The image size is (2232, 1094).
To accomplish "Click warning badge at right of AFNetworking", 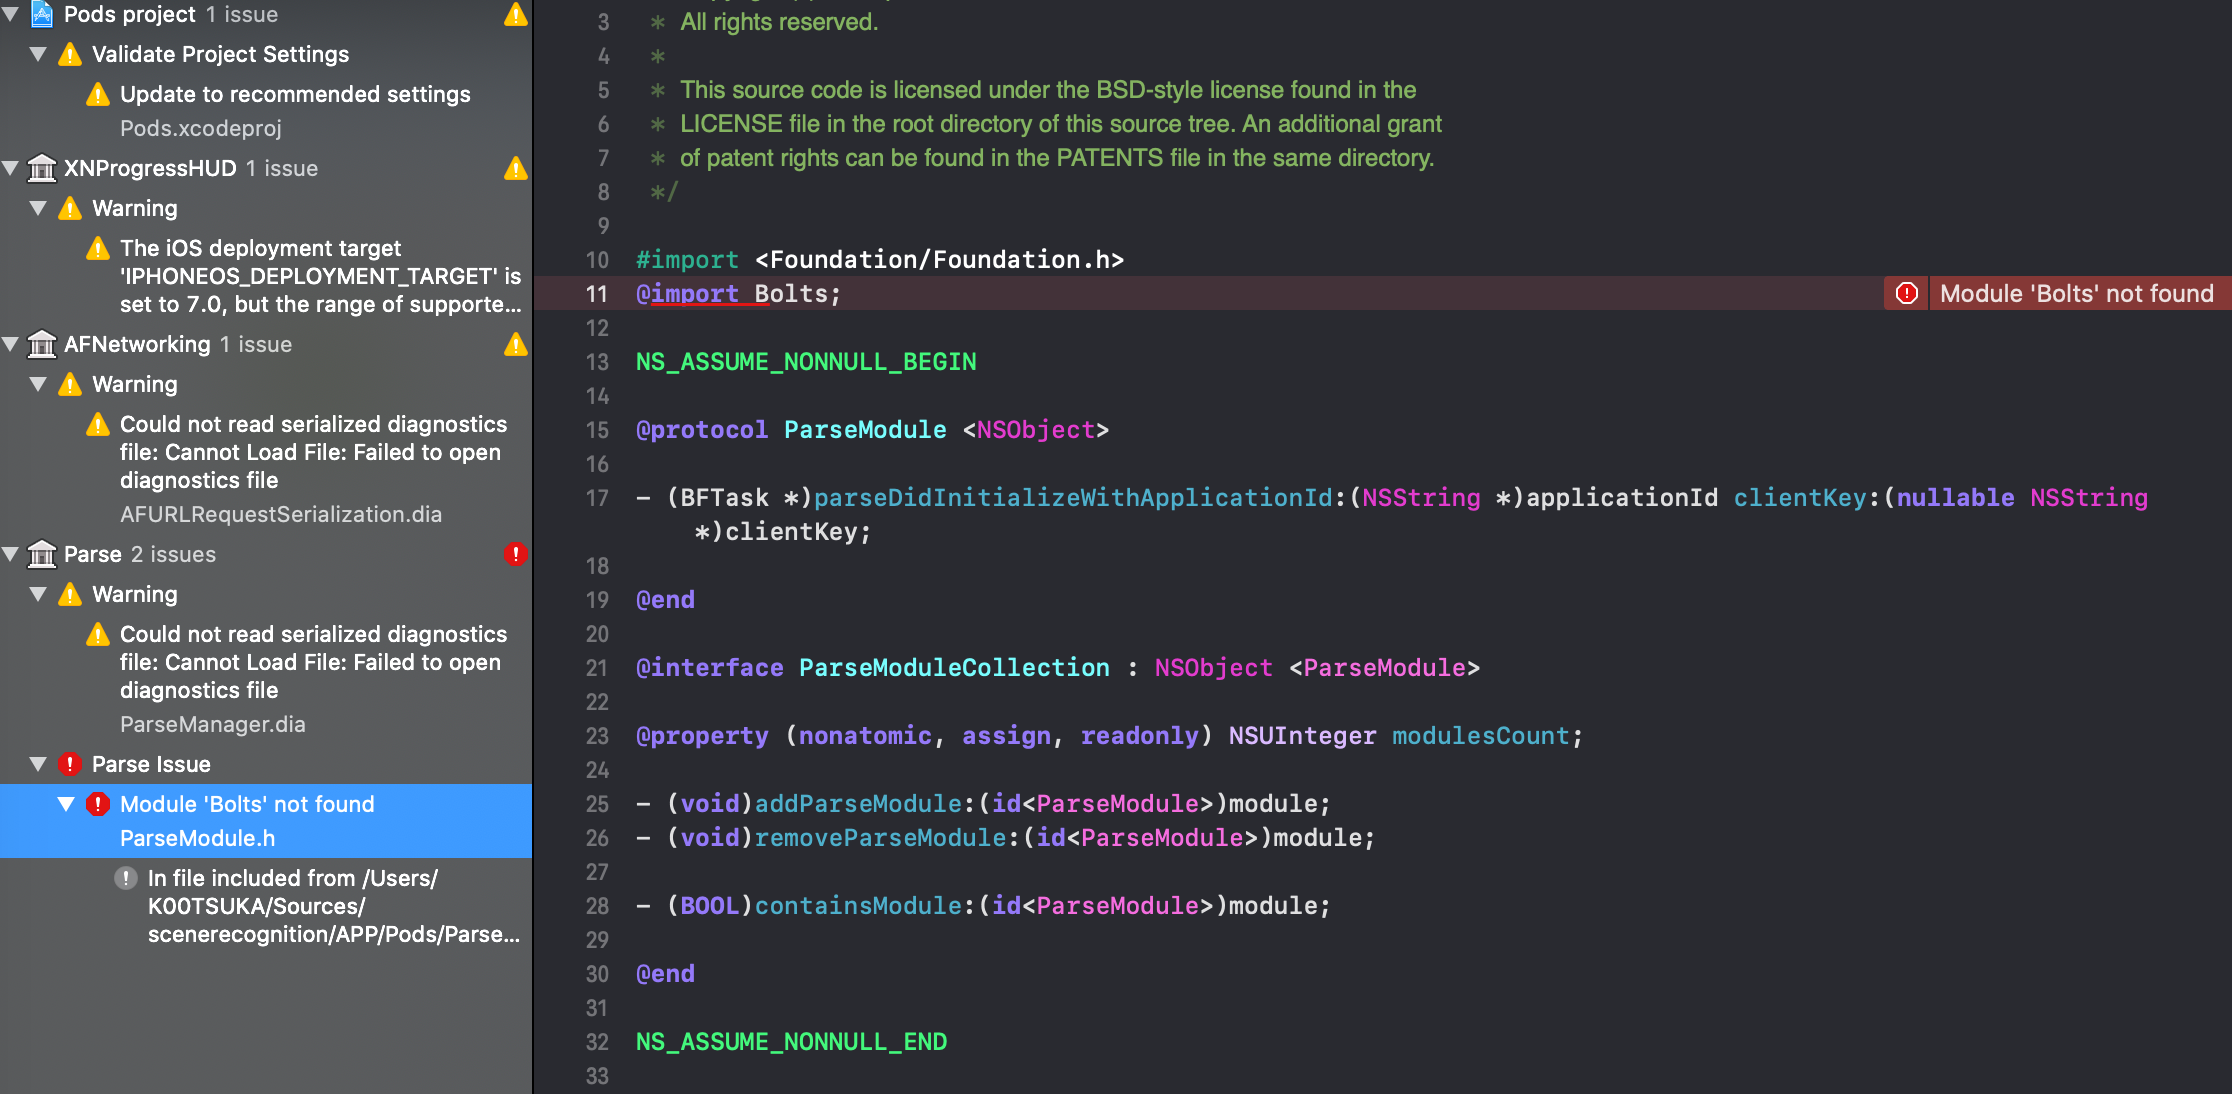I will click(x=515, y=344).
